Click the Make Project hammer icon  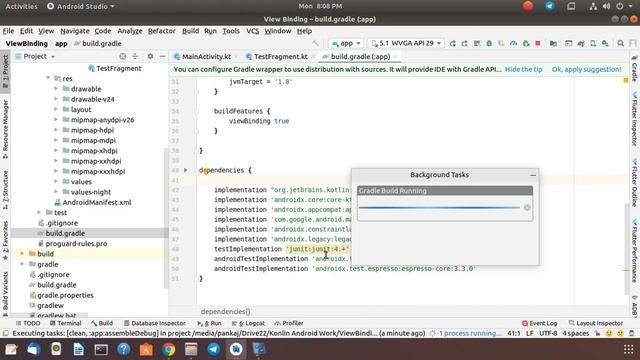point(315,43)
